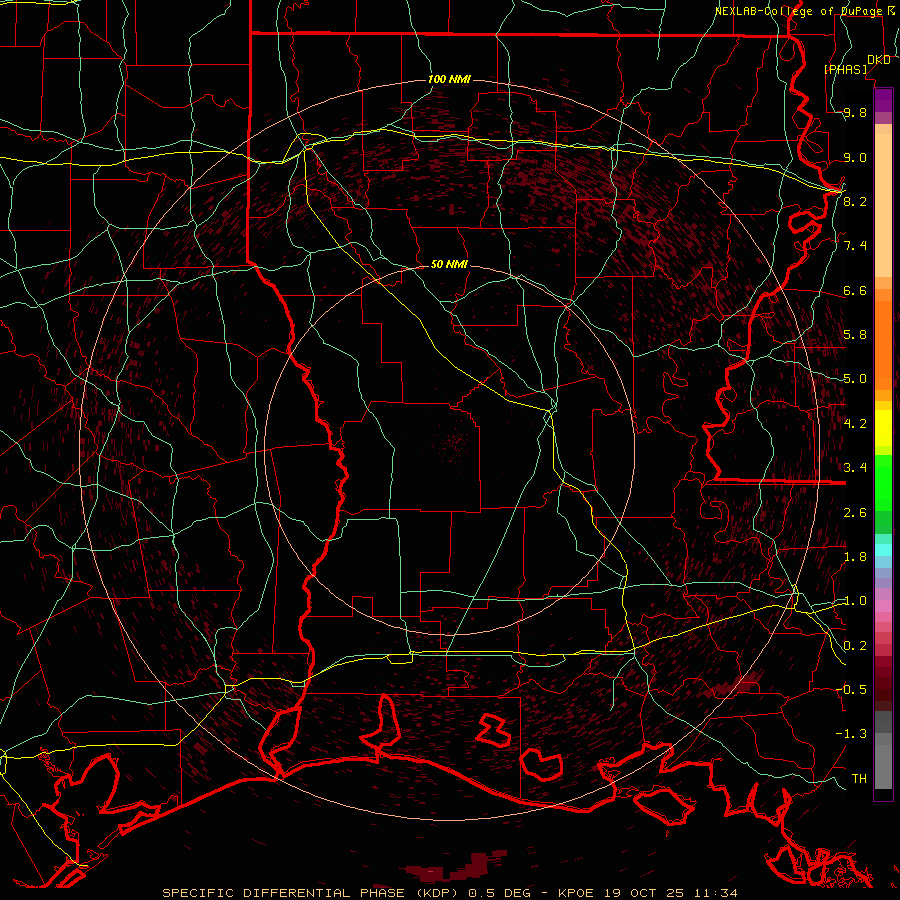Pick the cyan color bar segment near 1.8
Viewport: 900px width, 900px height.
click(x=883, y=550)
